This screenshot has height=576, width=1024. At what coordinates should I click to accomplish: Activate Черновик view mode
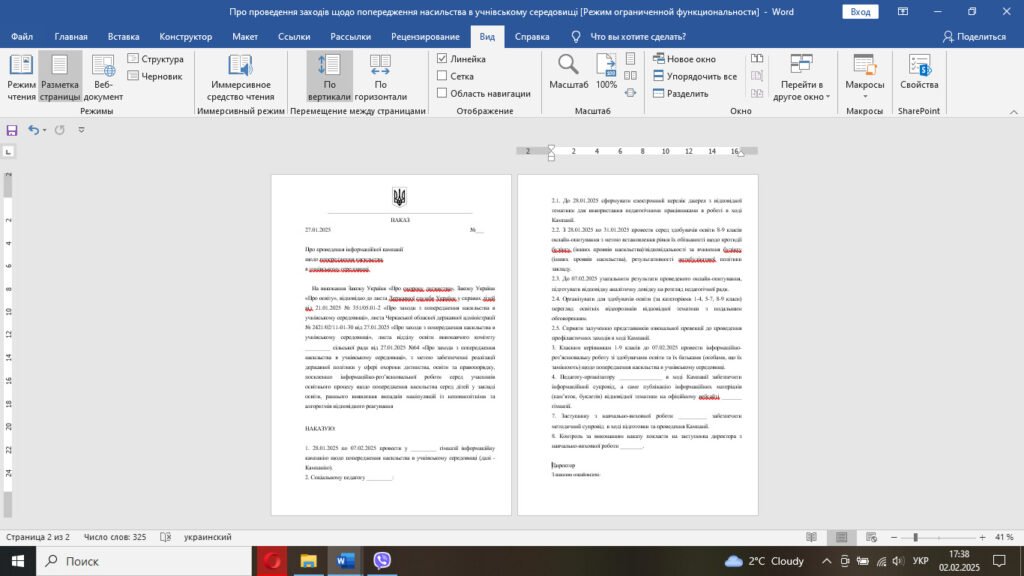[x=155, y=74]
